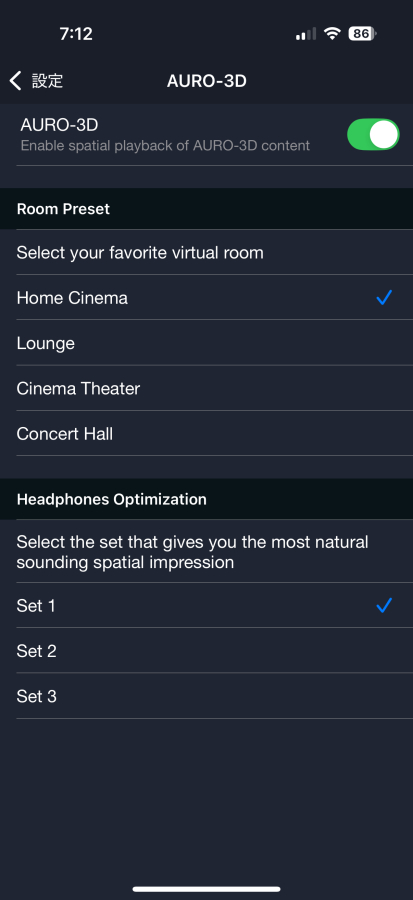Tap the back chevron icon
Viewport: 413px width, 900px height.
[15, 81]
